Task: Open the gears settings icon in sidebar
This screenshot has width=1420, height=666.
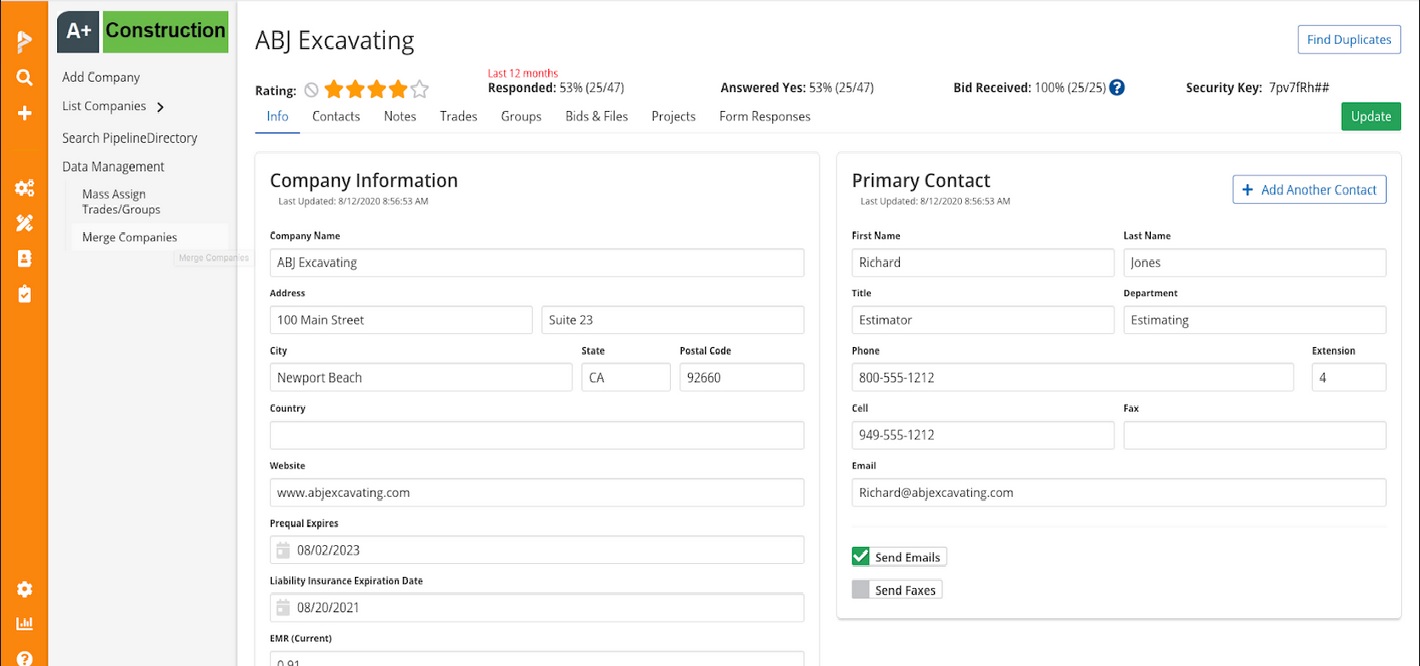Action: point(24,188)
